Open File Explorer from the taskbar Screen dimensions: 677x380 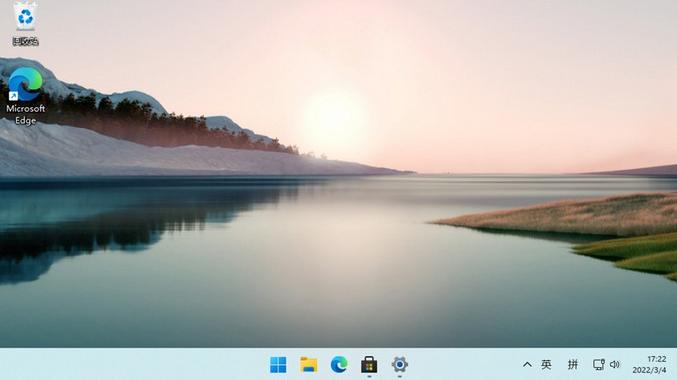coord(309,365)
